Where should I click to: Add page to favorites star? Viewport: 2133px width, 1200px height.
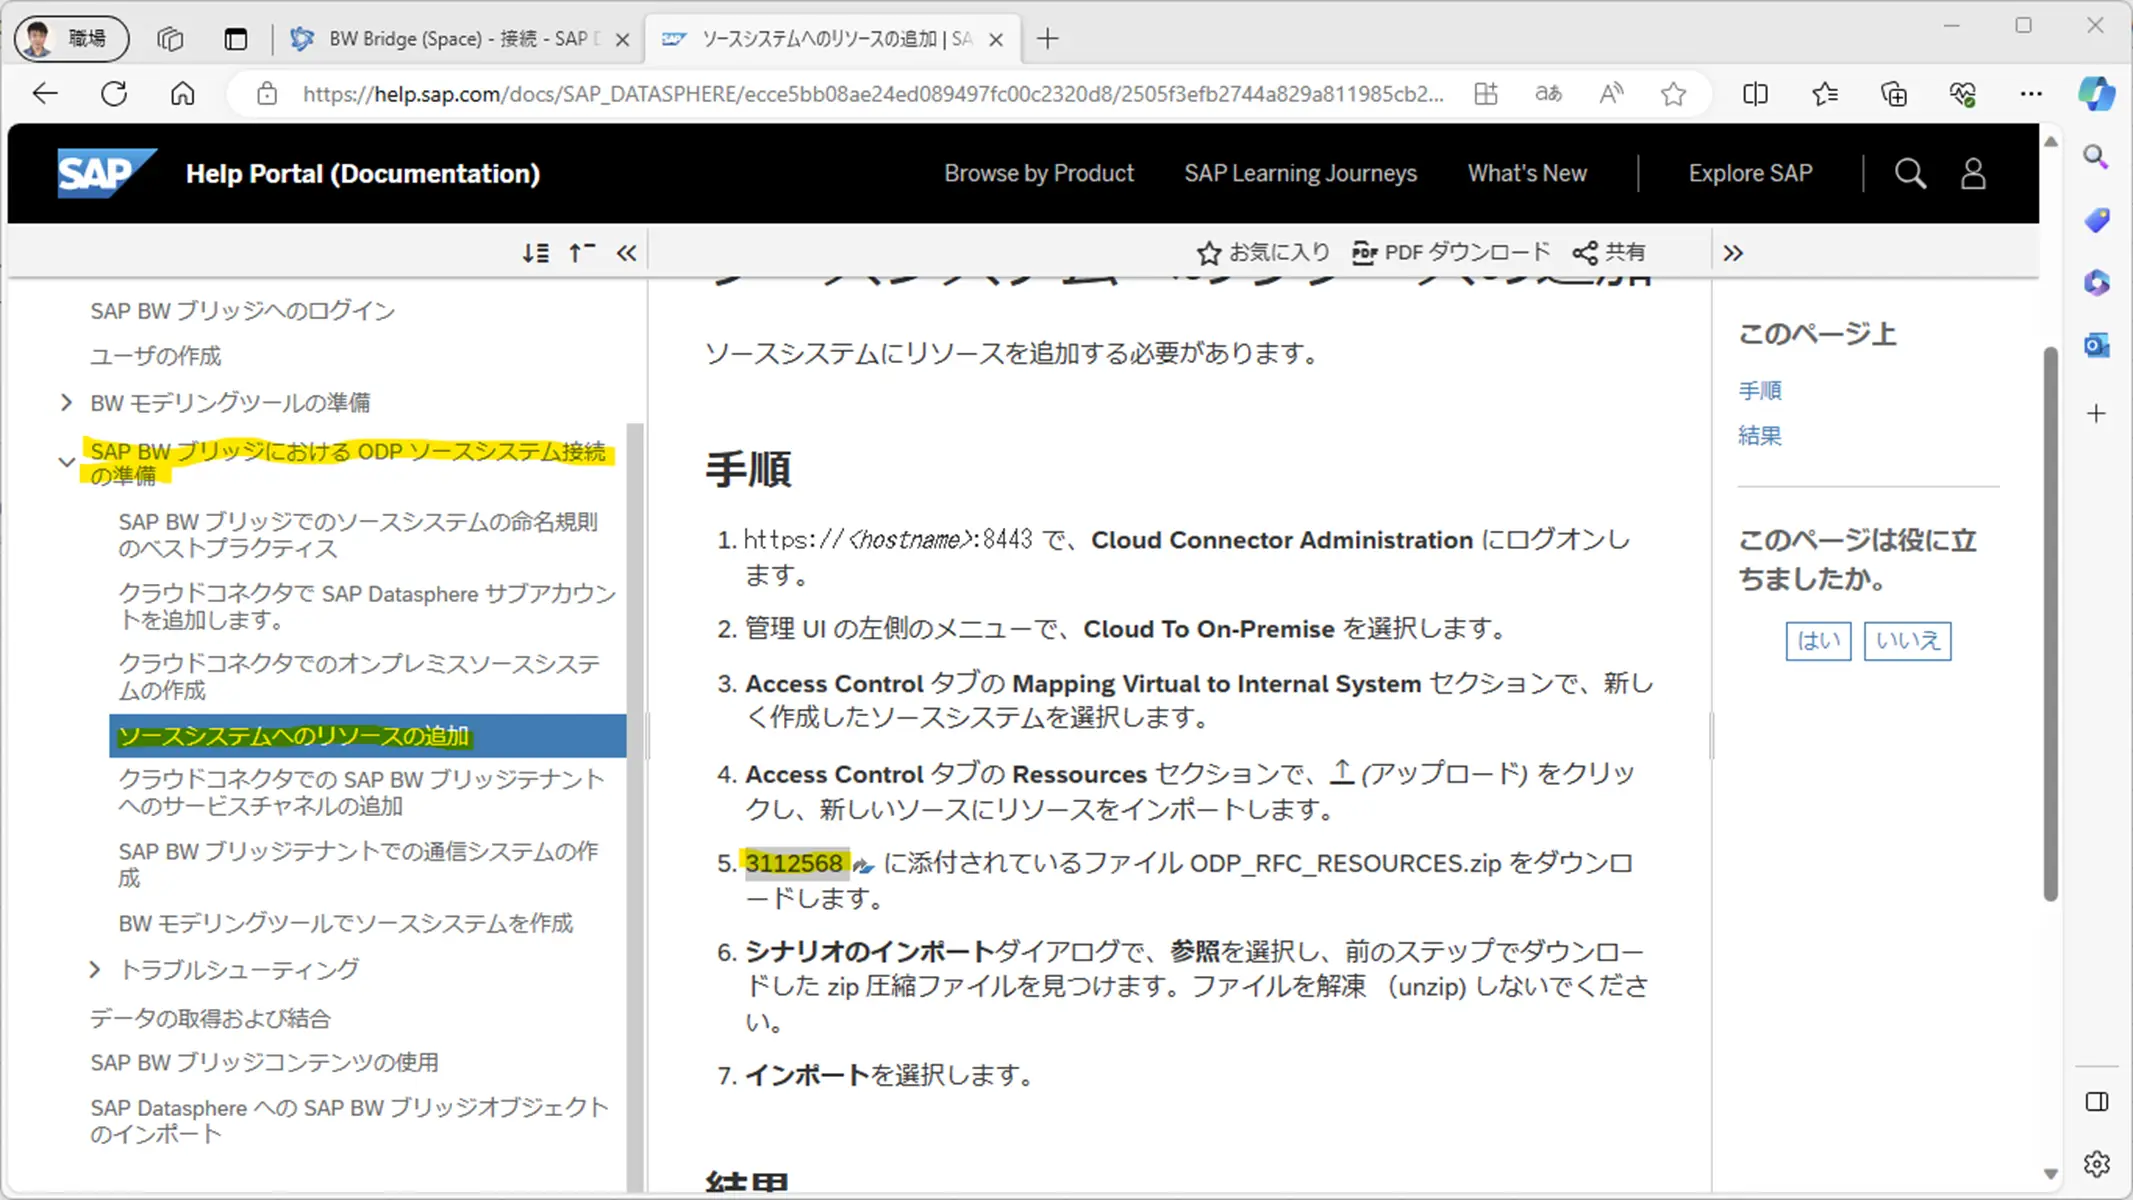click(1673, 94)
